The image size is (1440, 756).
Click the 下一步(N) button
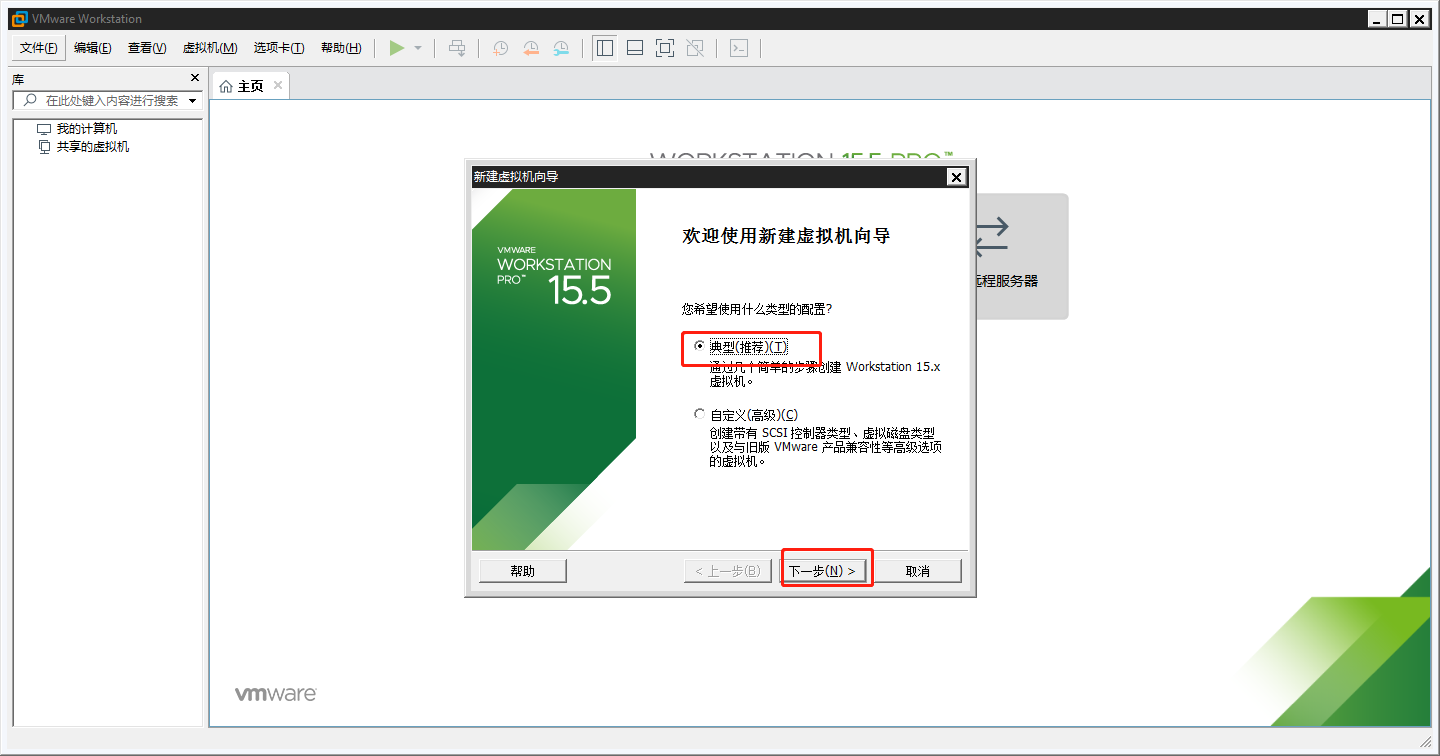[822, 571]
